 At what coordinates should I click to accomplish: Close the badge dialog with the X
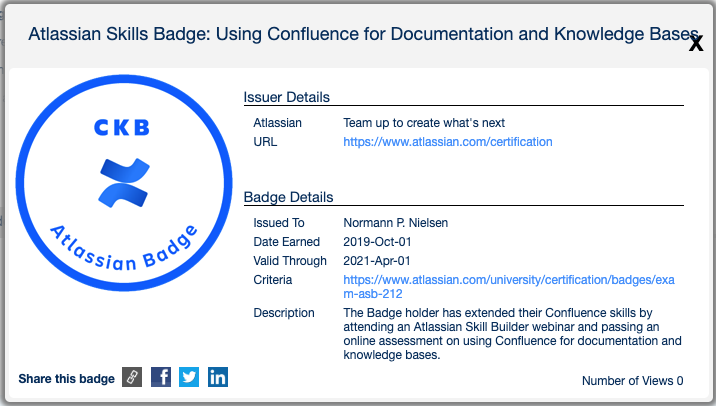[x=696, y=43]
